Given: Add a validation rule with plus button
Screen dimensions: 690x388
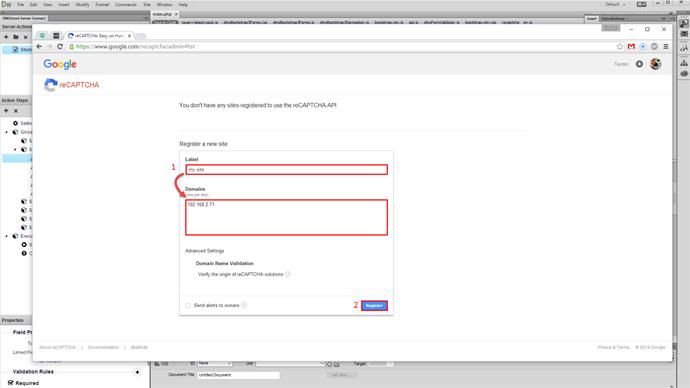Looking at the screenshot, I should click(x=137, y=372).
